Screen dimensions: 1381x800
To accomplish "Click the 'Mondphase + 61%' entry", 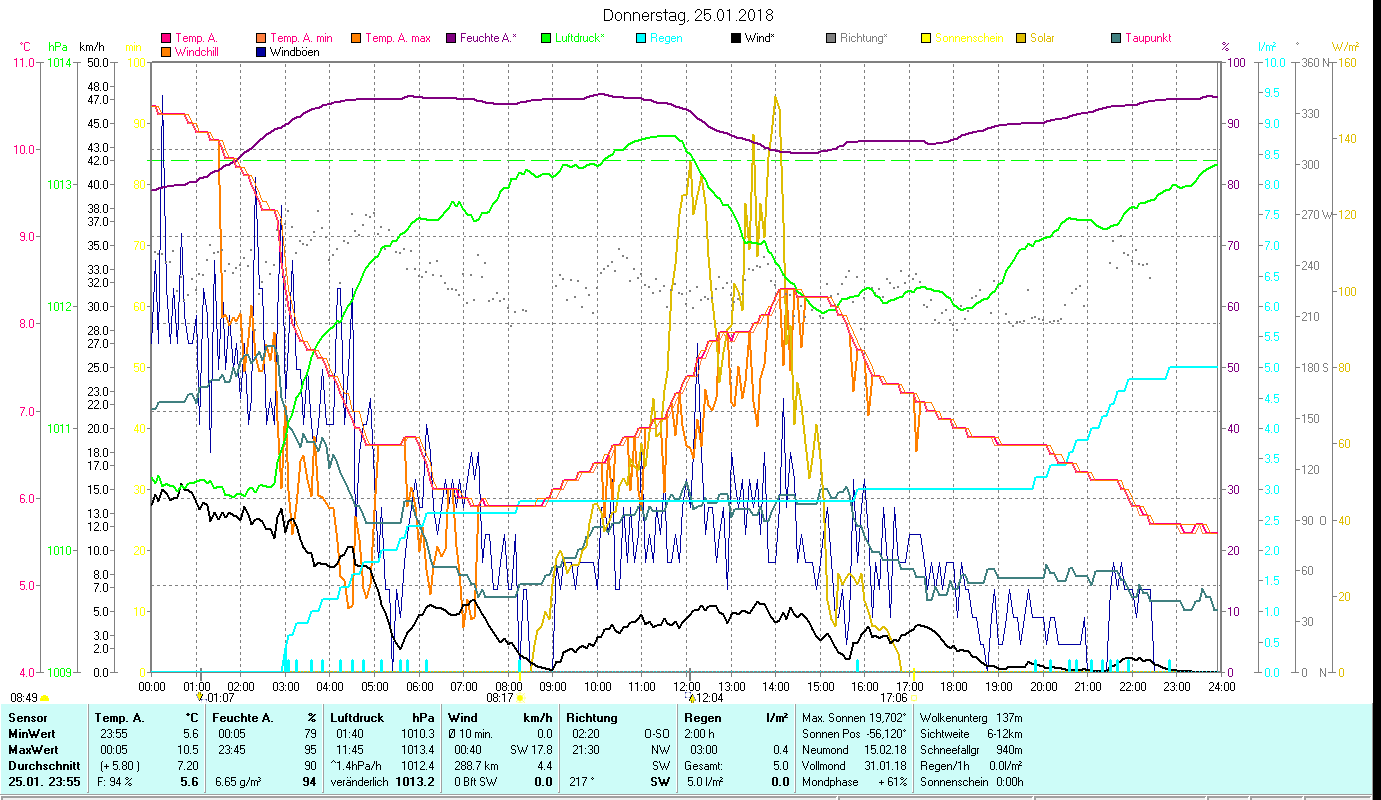I will point(854,782).
